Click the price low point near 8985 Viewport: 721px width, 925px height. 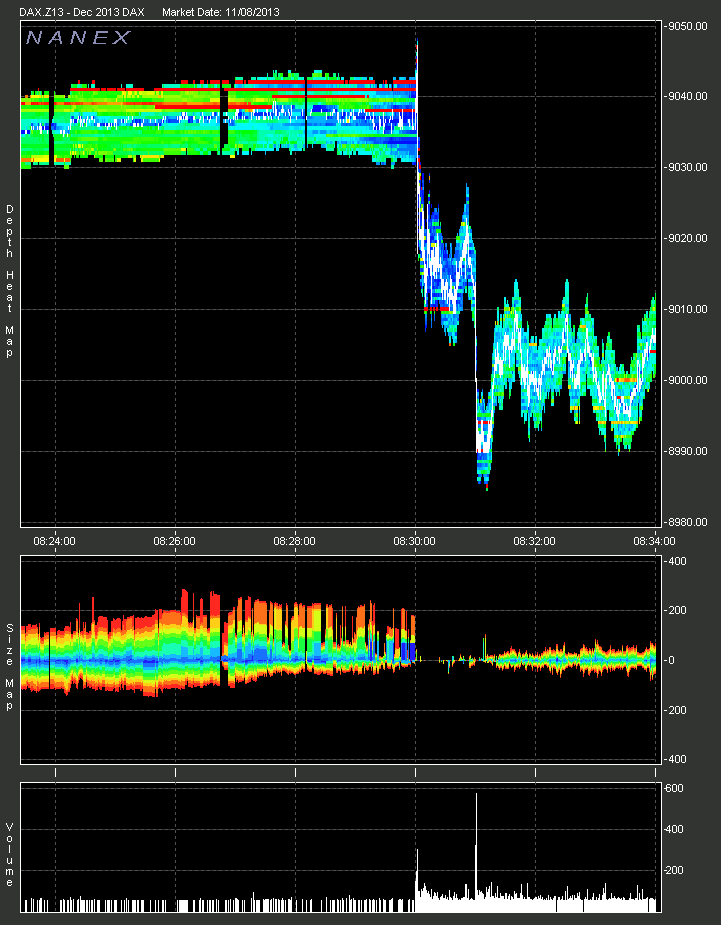[x=487, y=487]
